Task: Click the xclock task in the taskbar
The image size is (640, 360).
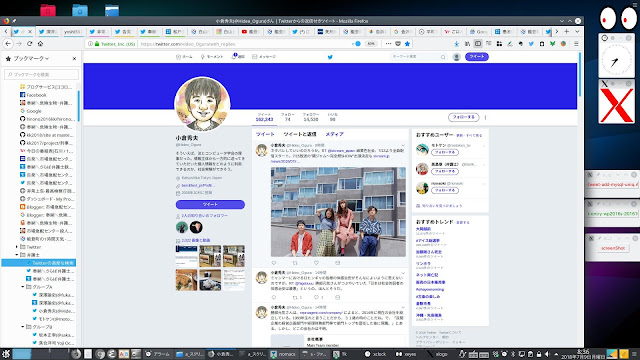Action: 376,354
